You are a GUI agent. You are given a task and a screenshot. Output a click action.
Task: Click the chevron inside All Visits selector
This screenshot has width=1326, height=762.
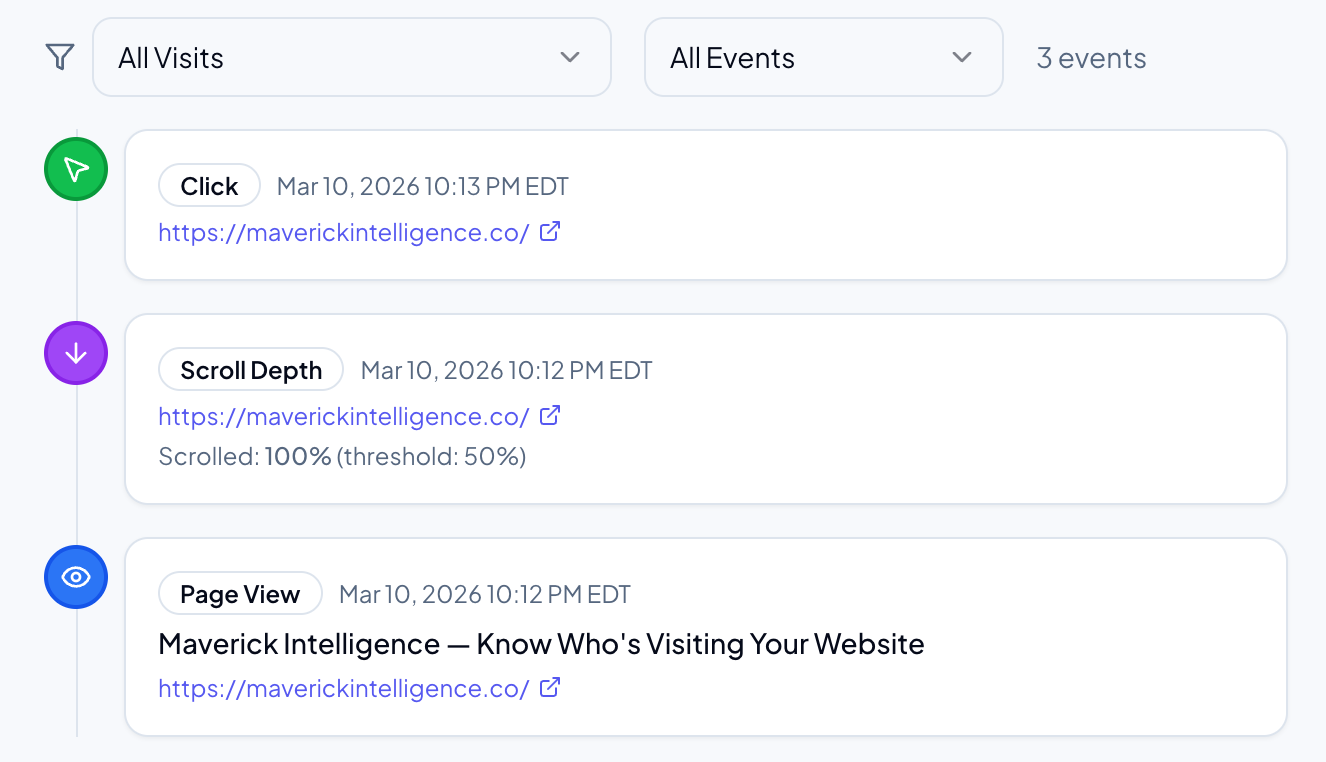(570, 57)
